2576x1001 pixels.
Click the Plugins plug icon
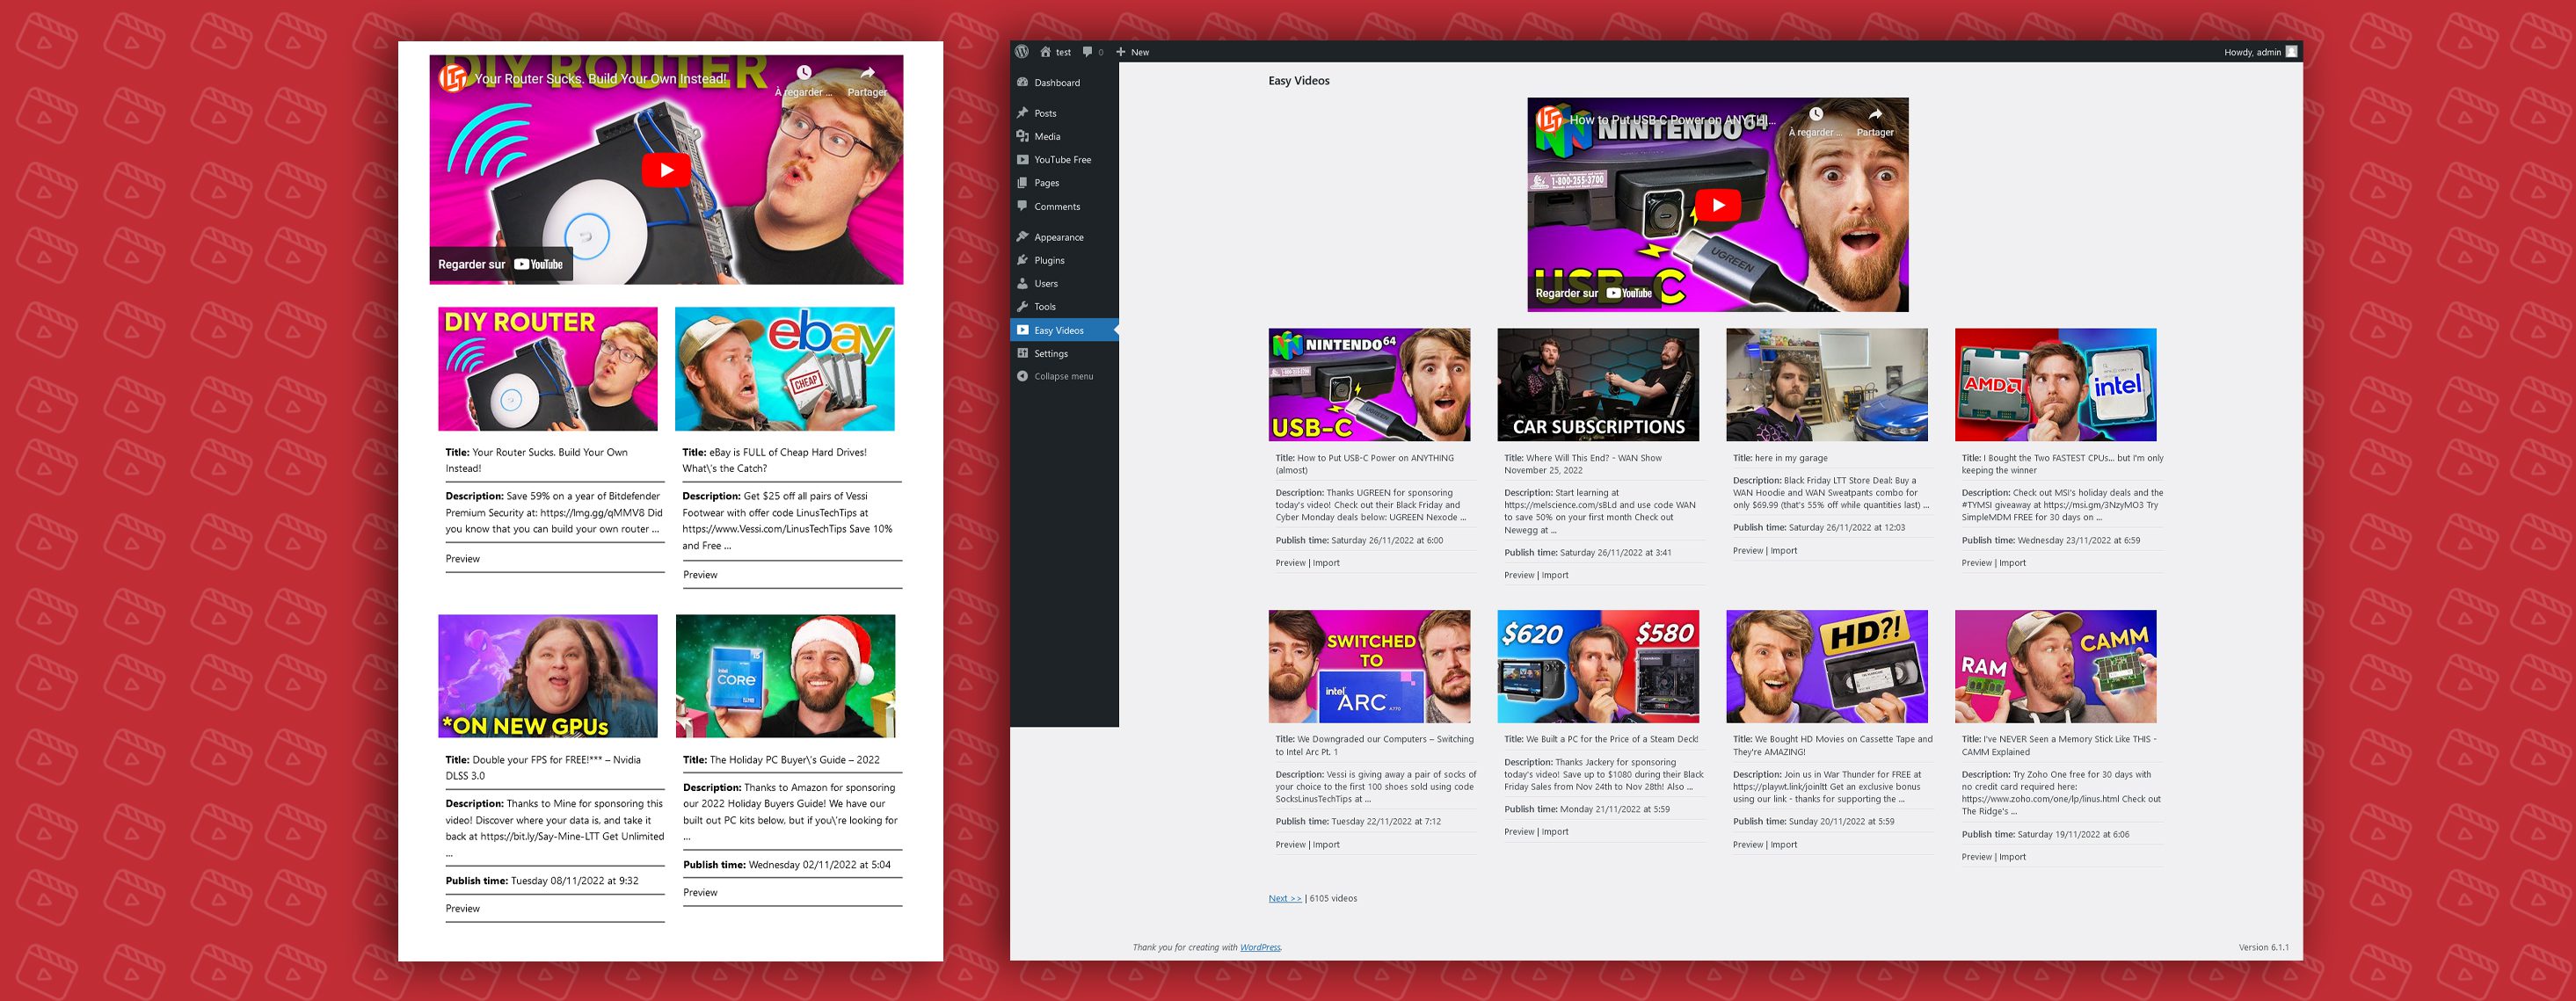point(1022,260)
